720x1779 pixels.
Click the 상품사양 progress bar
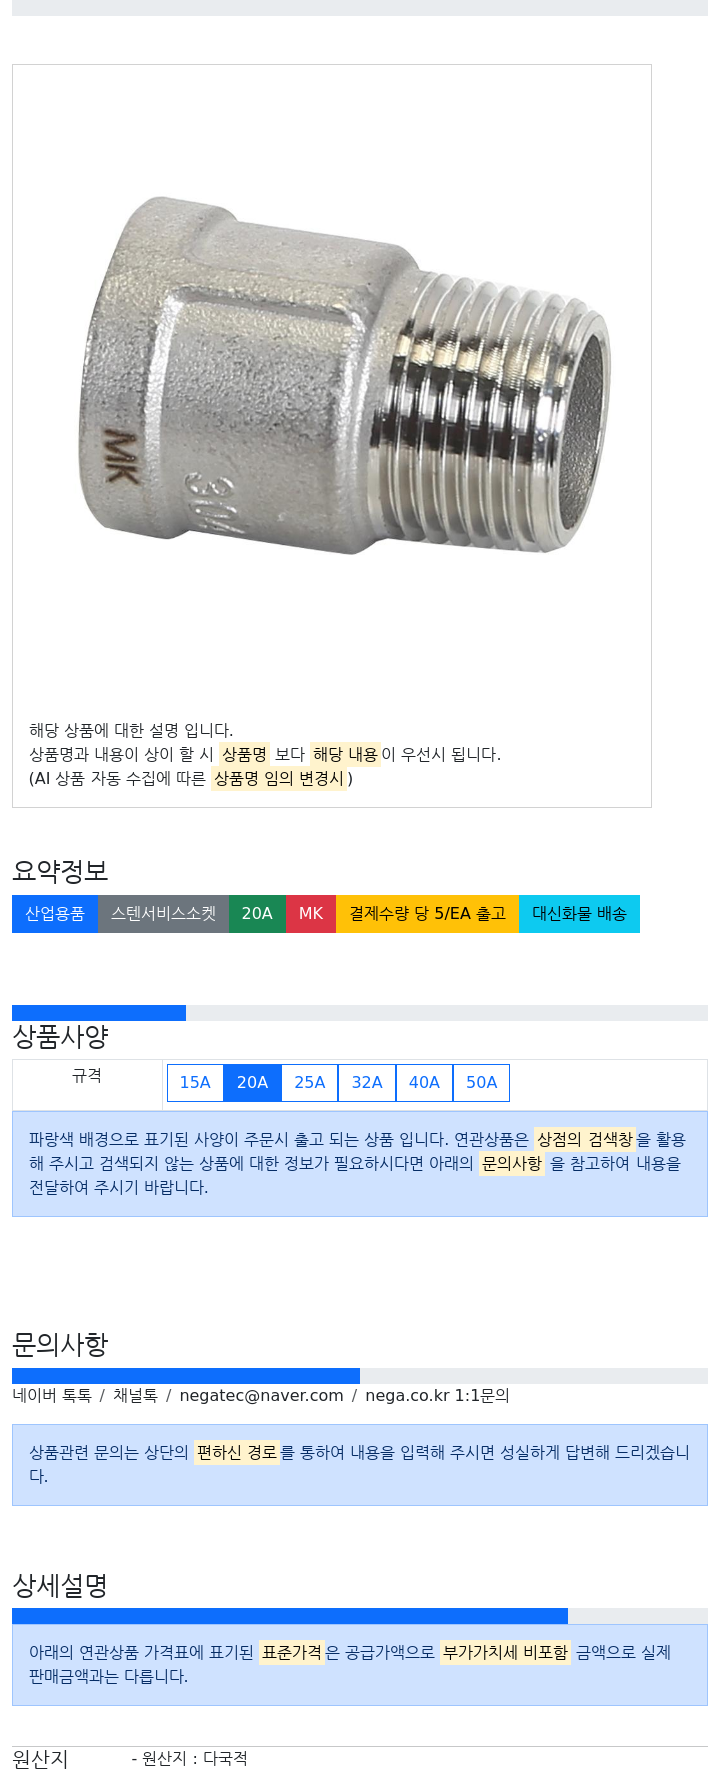tap(360, 1013)
